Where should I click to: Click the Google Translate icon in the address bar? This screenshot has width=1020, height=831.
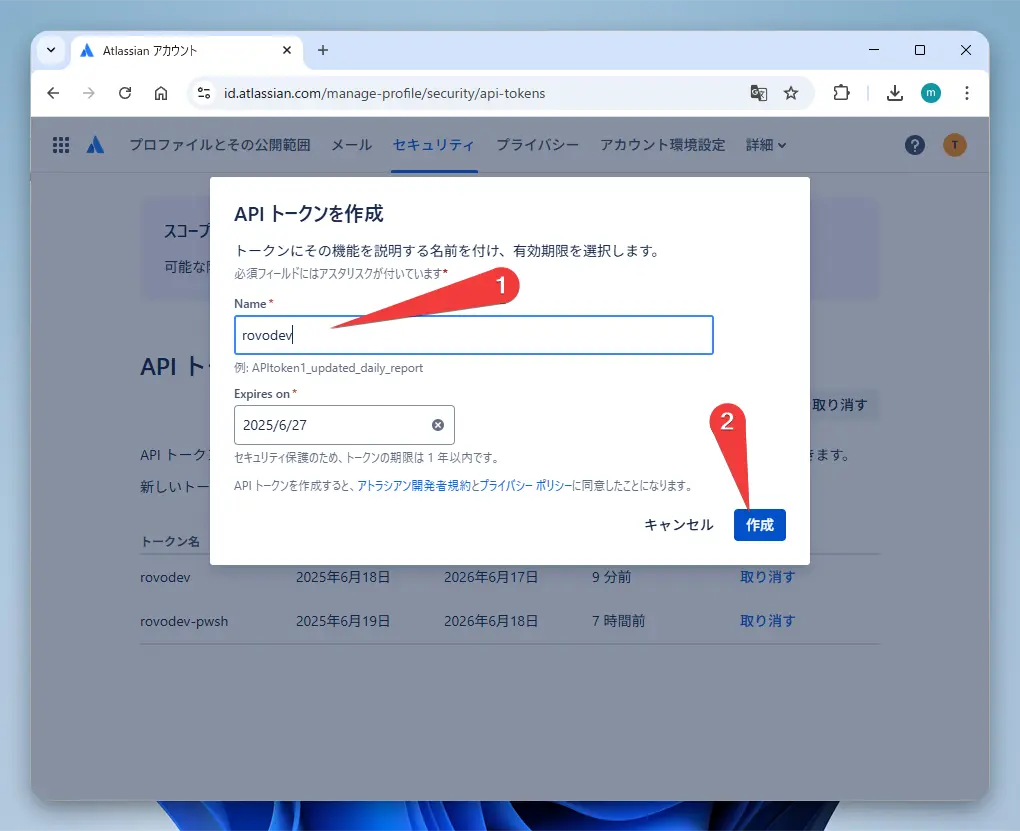(758, 92)
